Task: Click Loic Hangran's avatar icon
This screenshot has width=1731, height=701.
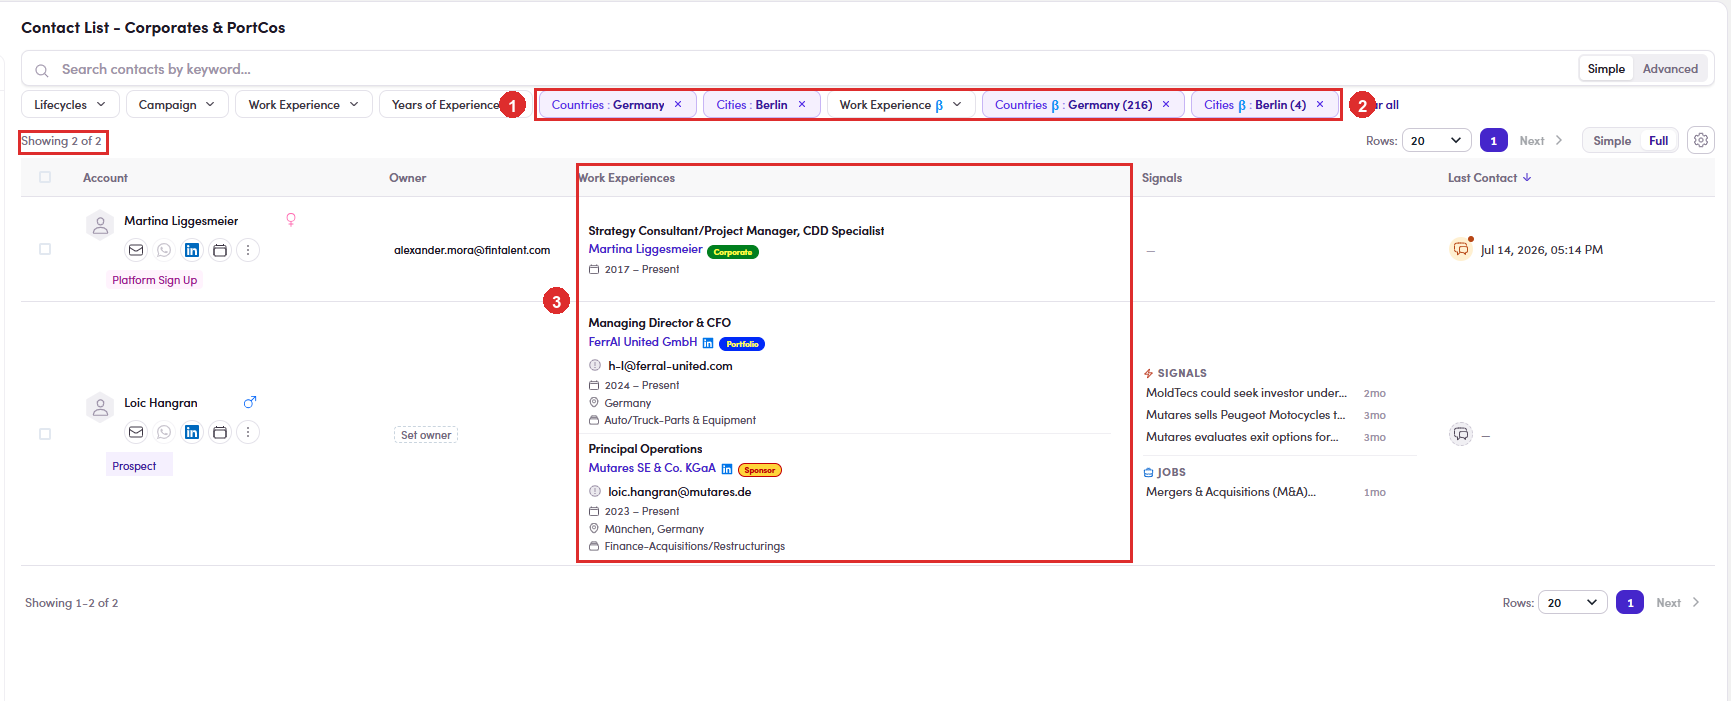Action: coord(100,408)
